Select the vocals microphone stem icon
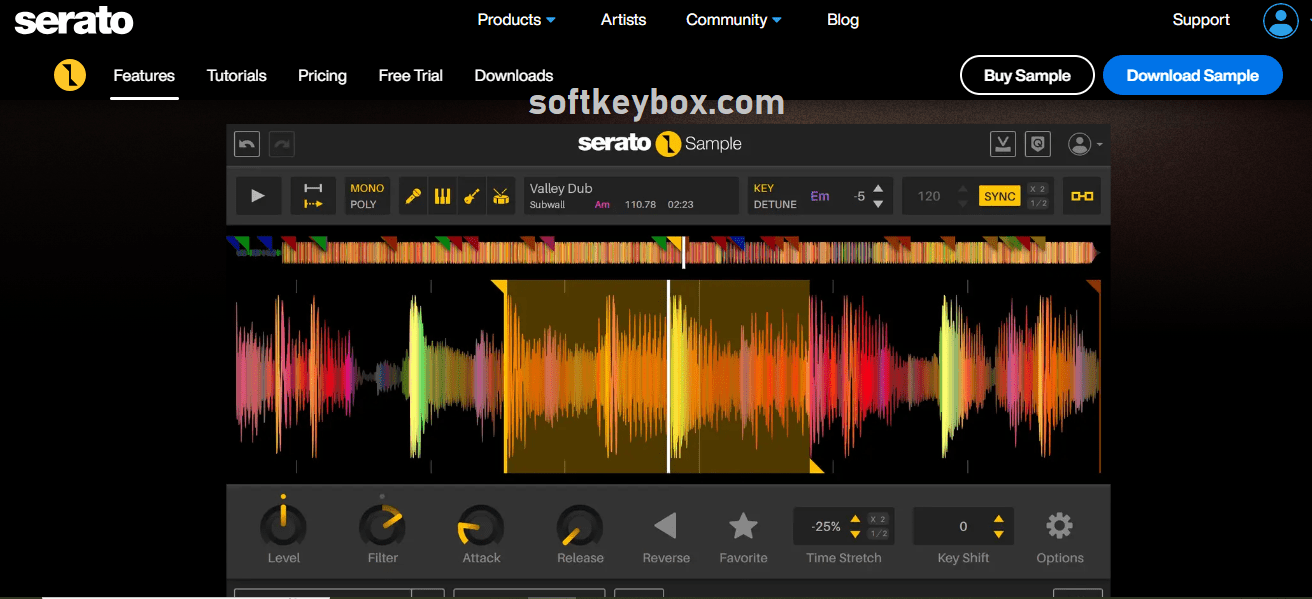 pos(413,195)
